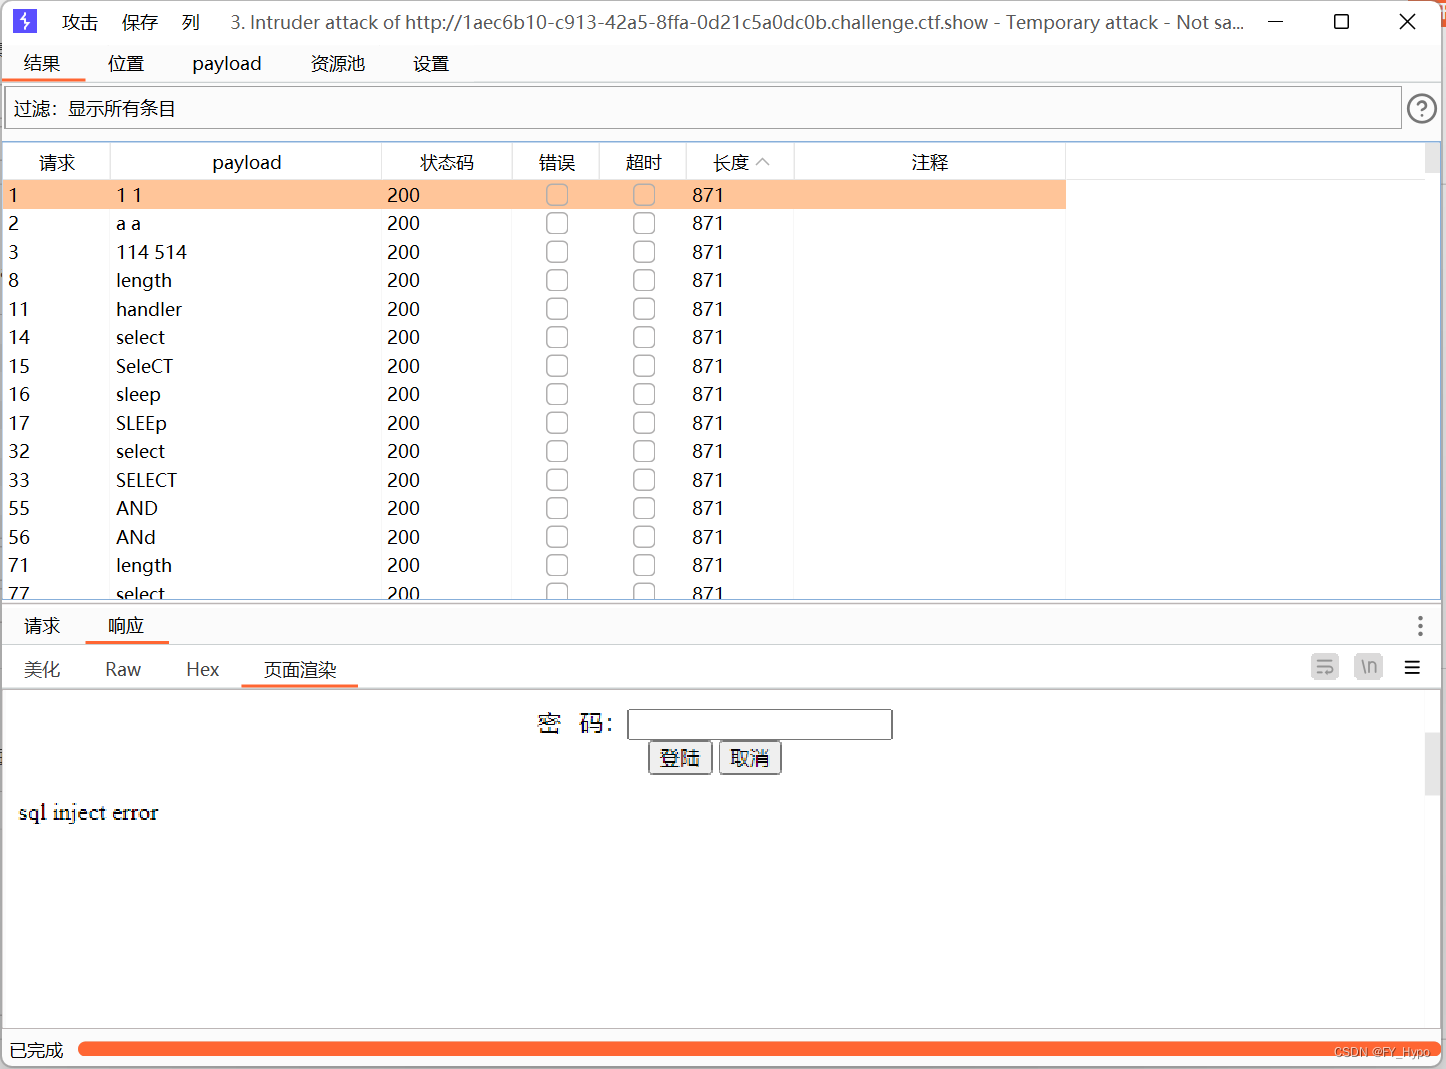Open the 攻击 menu
Screen dimensions: 1446x1069
click(x=80, y=22)
